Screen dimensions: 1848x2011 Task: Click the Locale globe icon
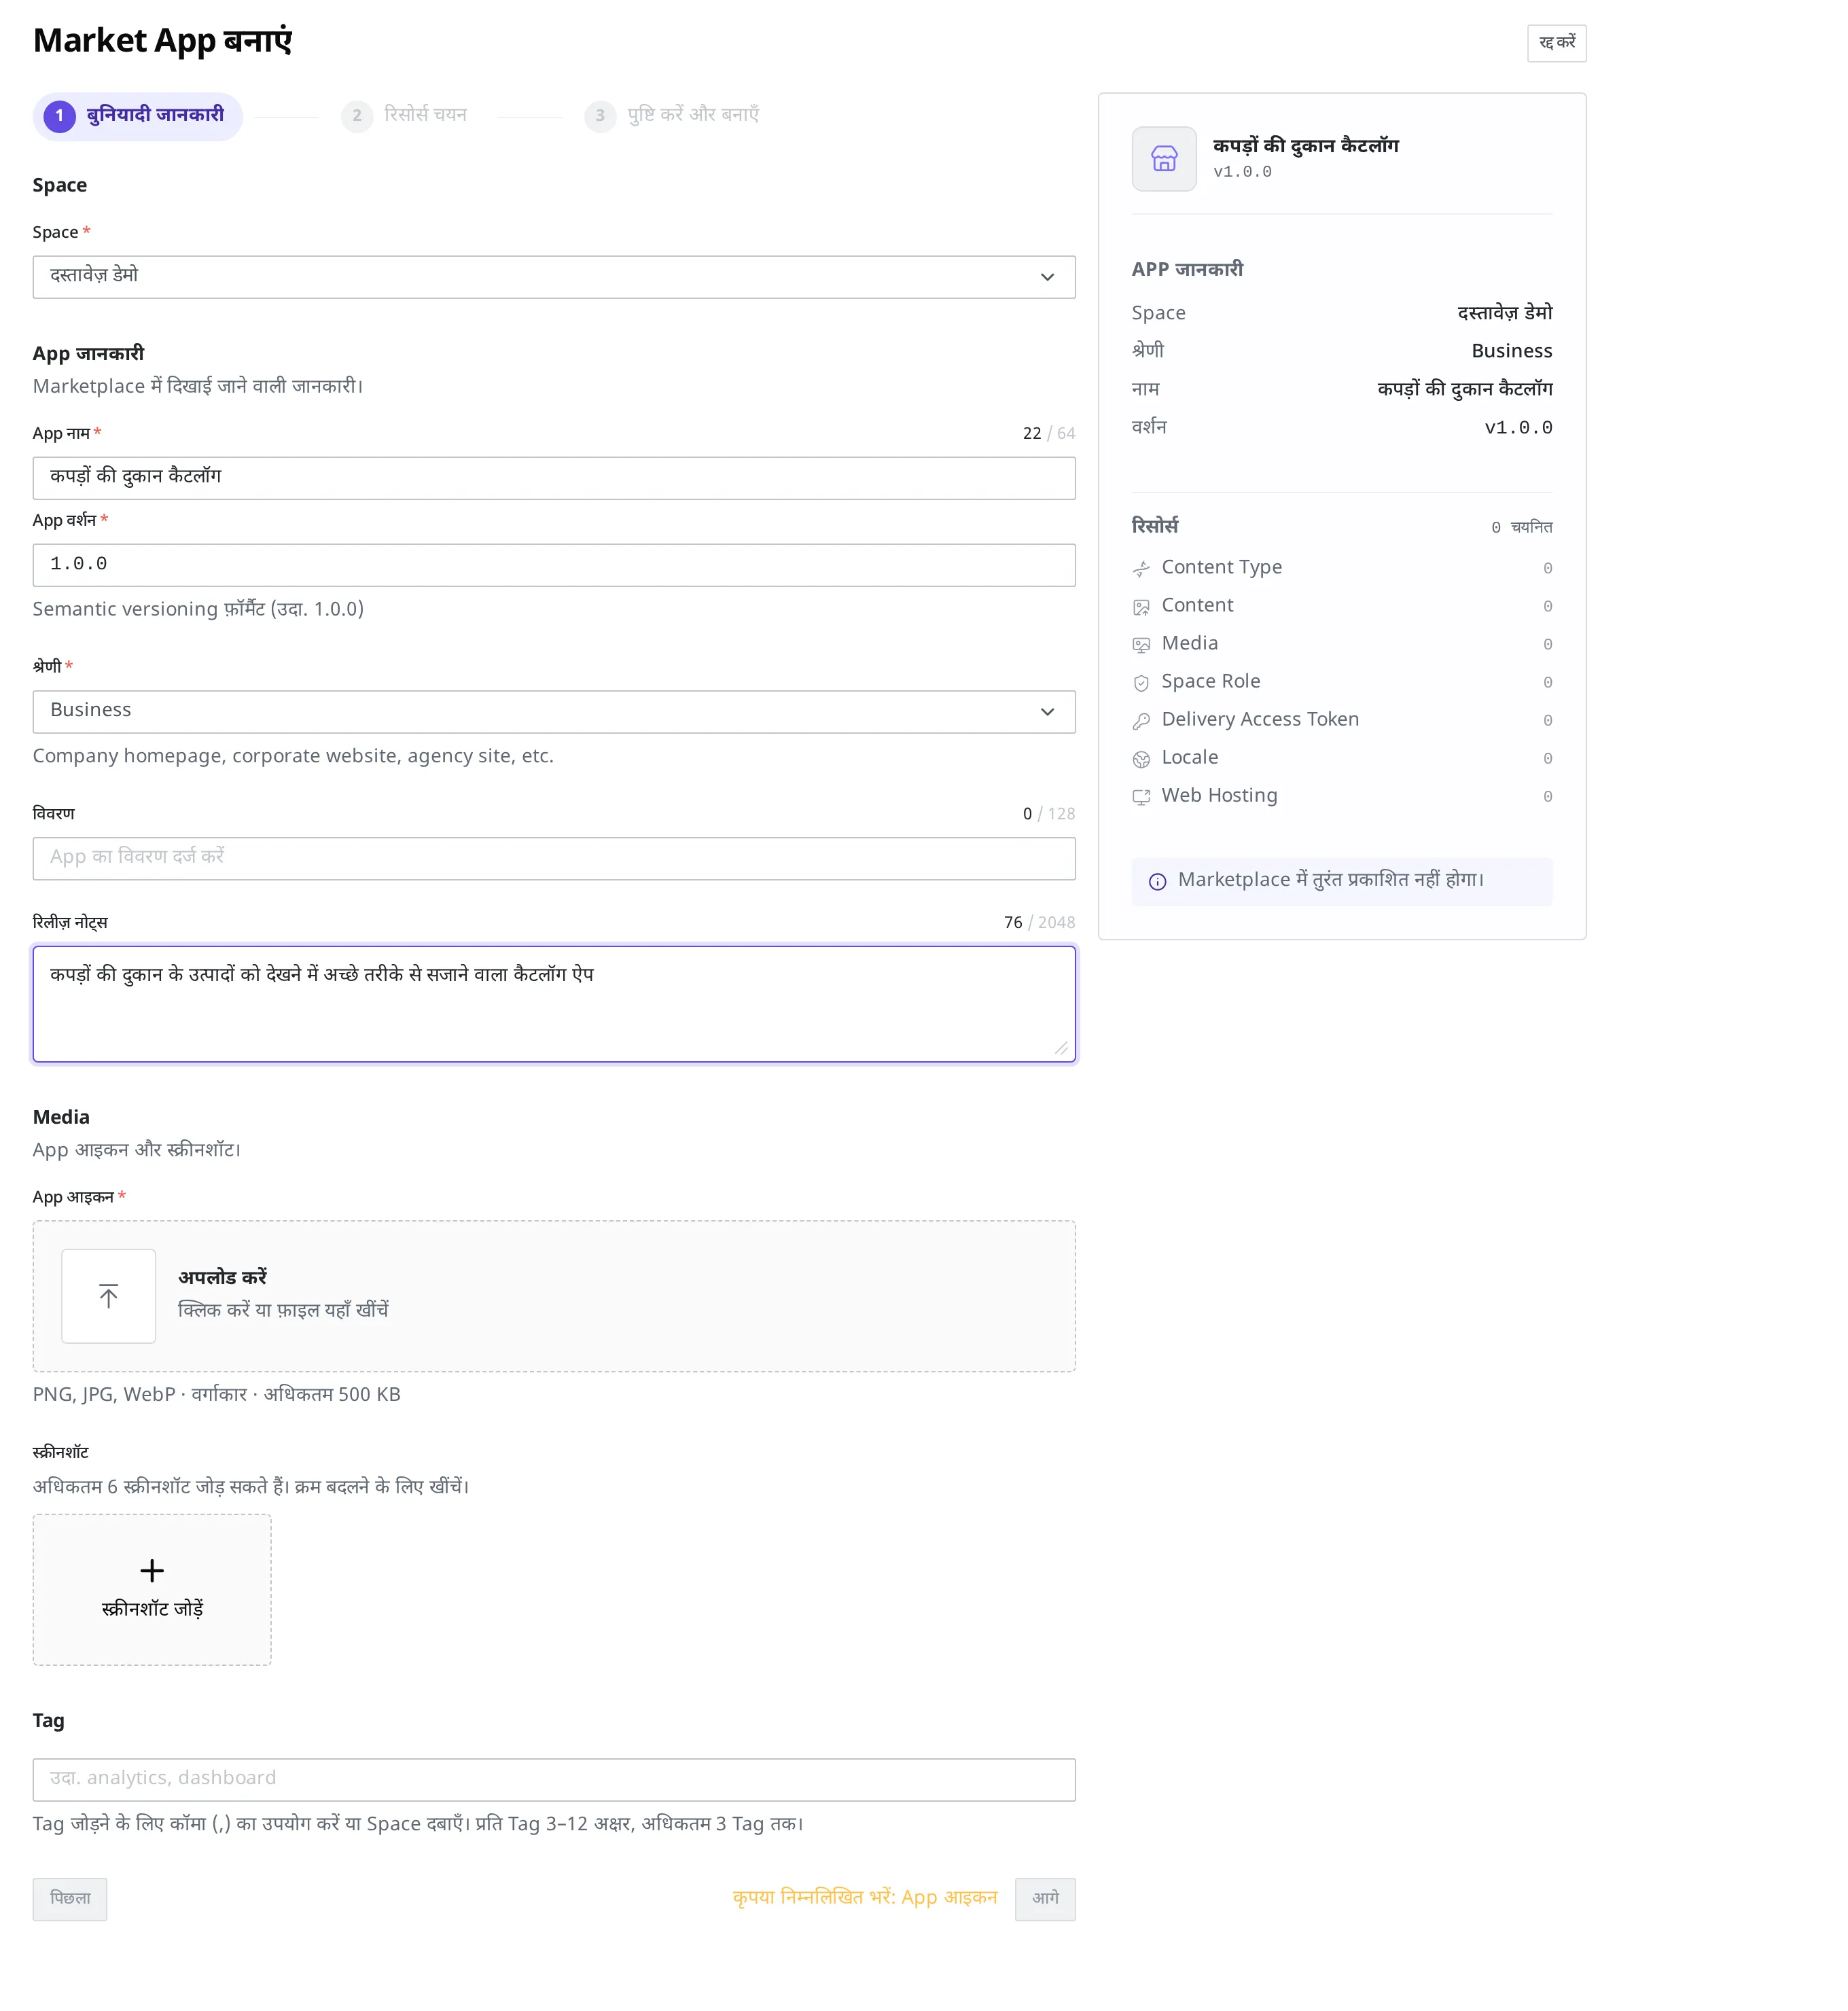coord(1141,759)
